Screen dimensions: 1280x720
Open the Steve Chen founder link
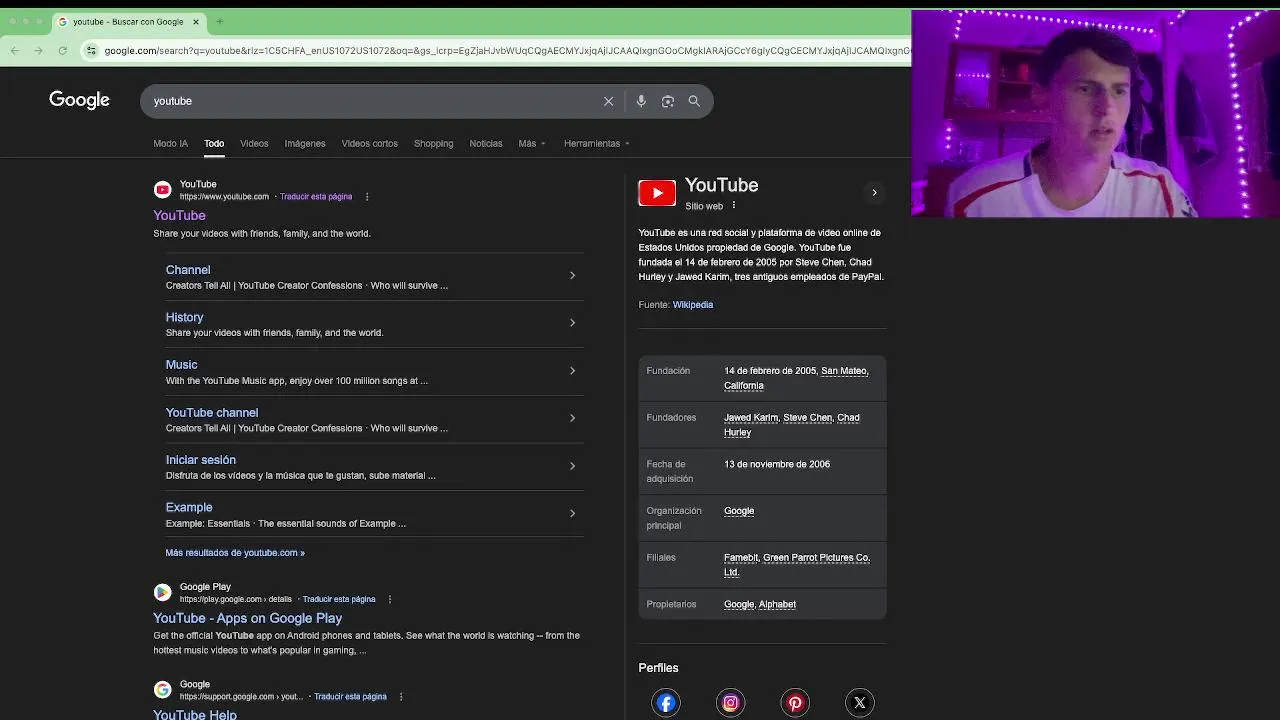(x=807, y=418)
